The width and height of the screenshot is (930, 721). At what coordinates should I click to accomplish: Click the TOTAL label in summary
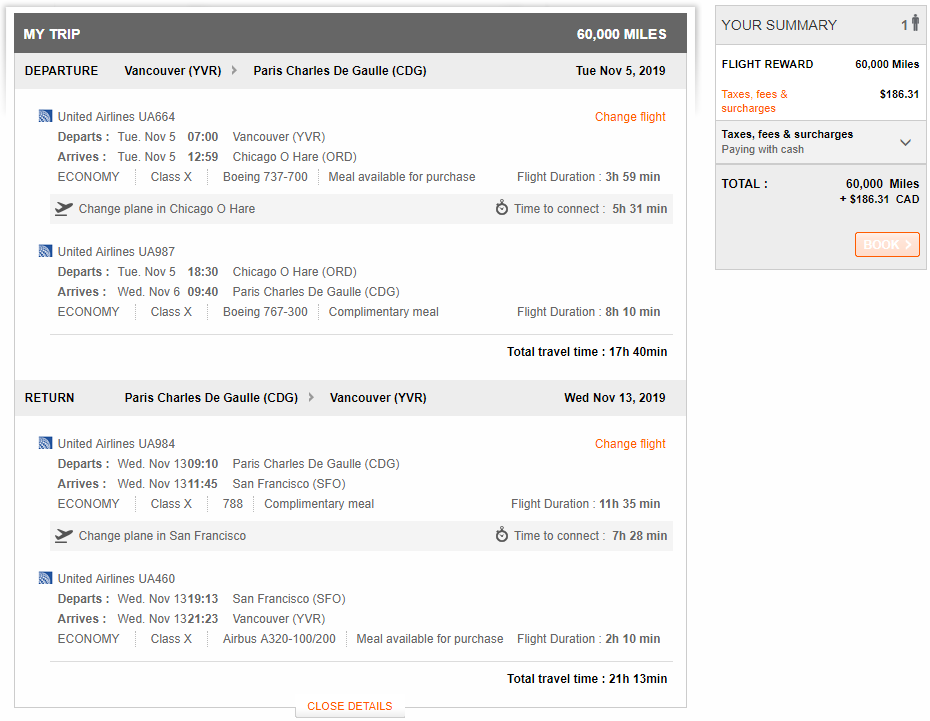point(744,184)
